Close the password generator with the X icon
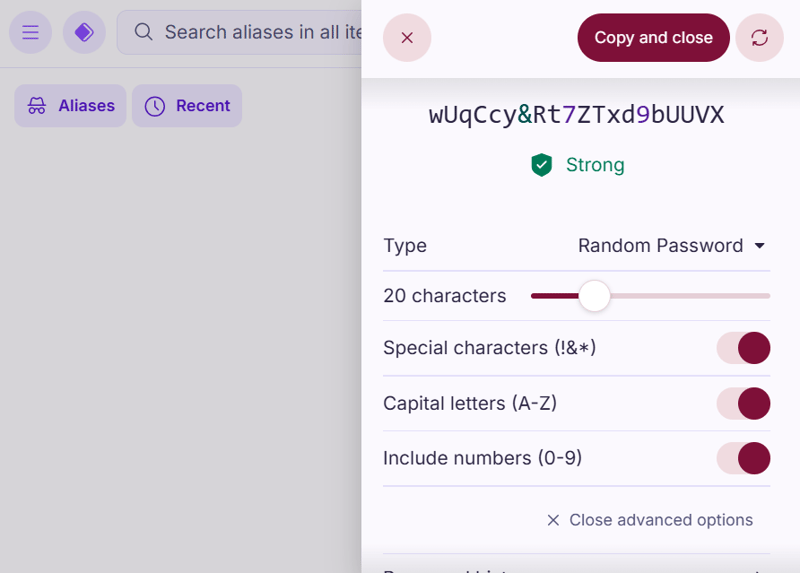Viewport: 800px width, 573px height. tap(407, 38)
